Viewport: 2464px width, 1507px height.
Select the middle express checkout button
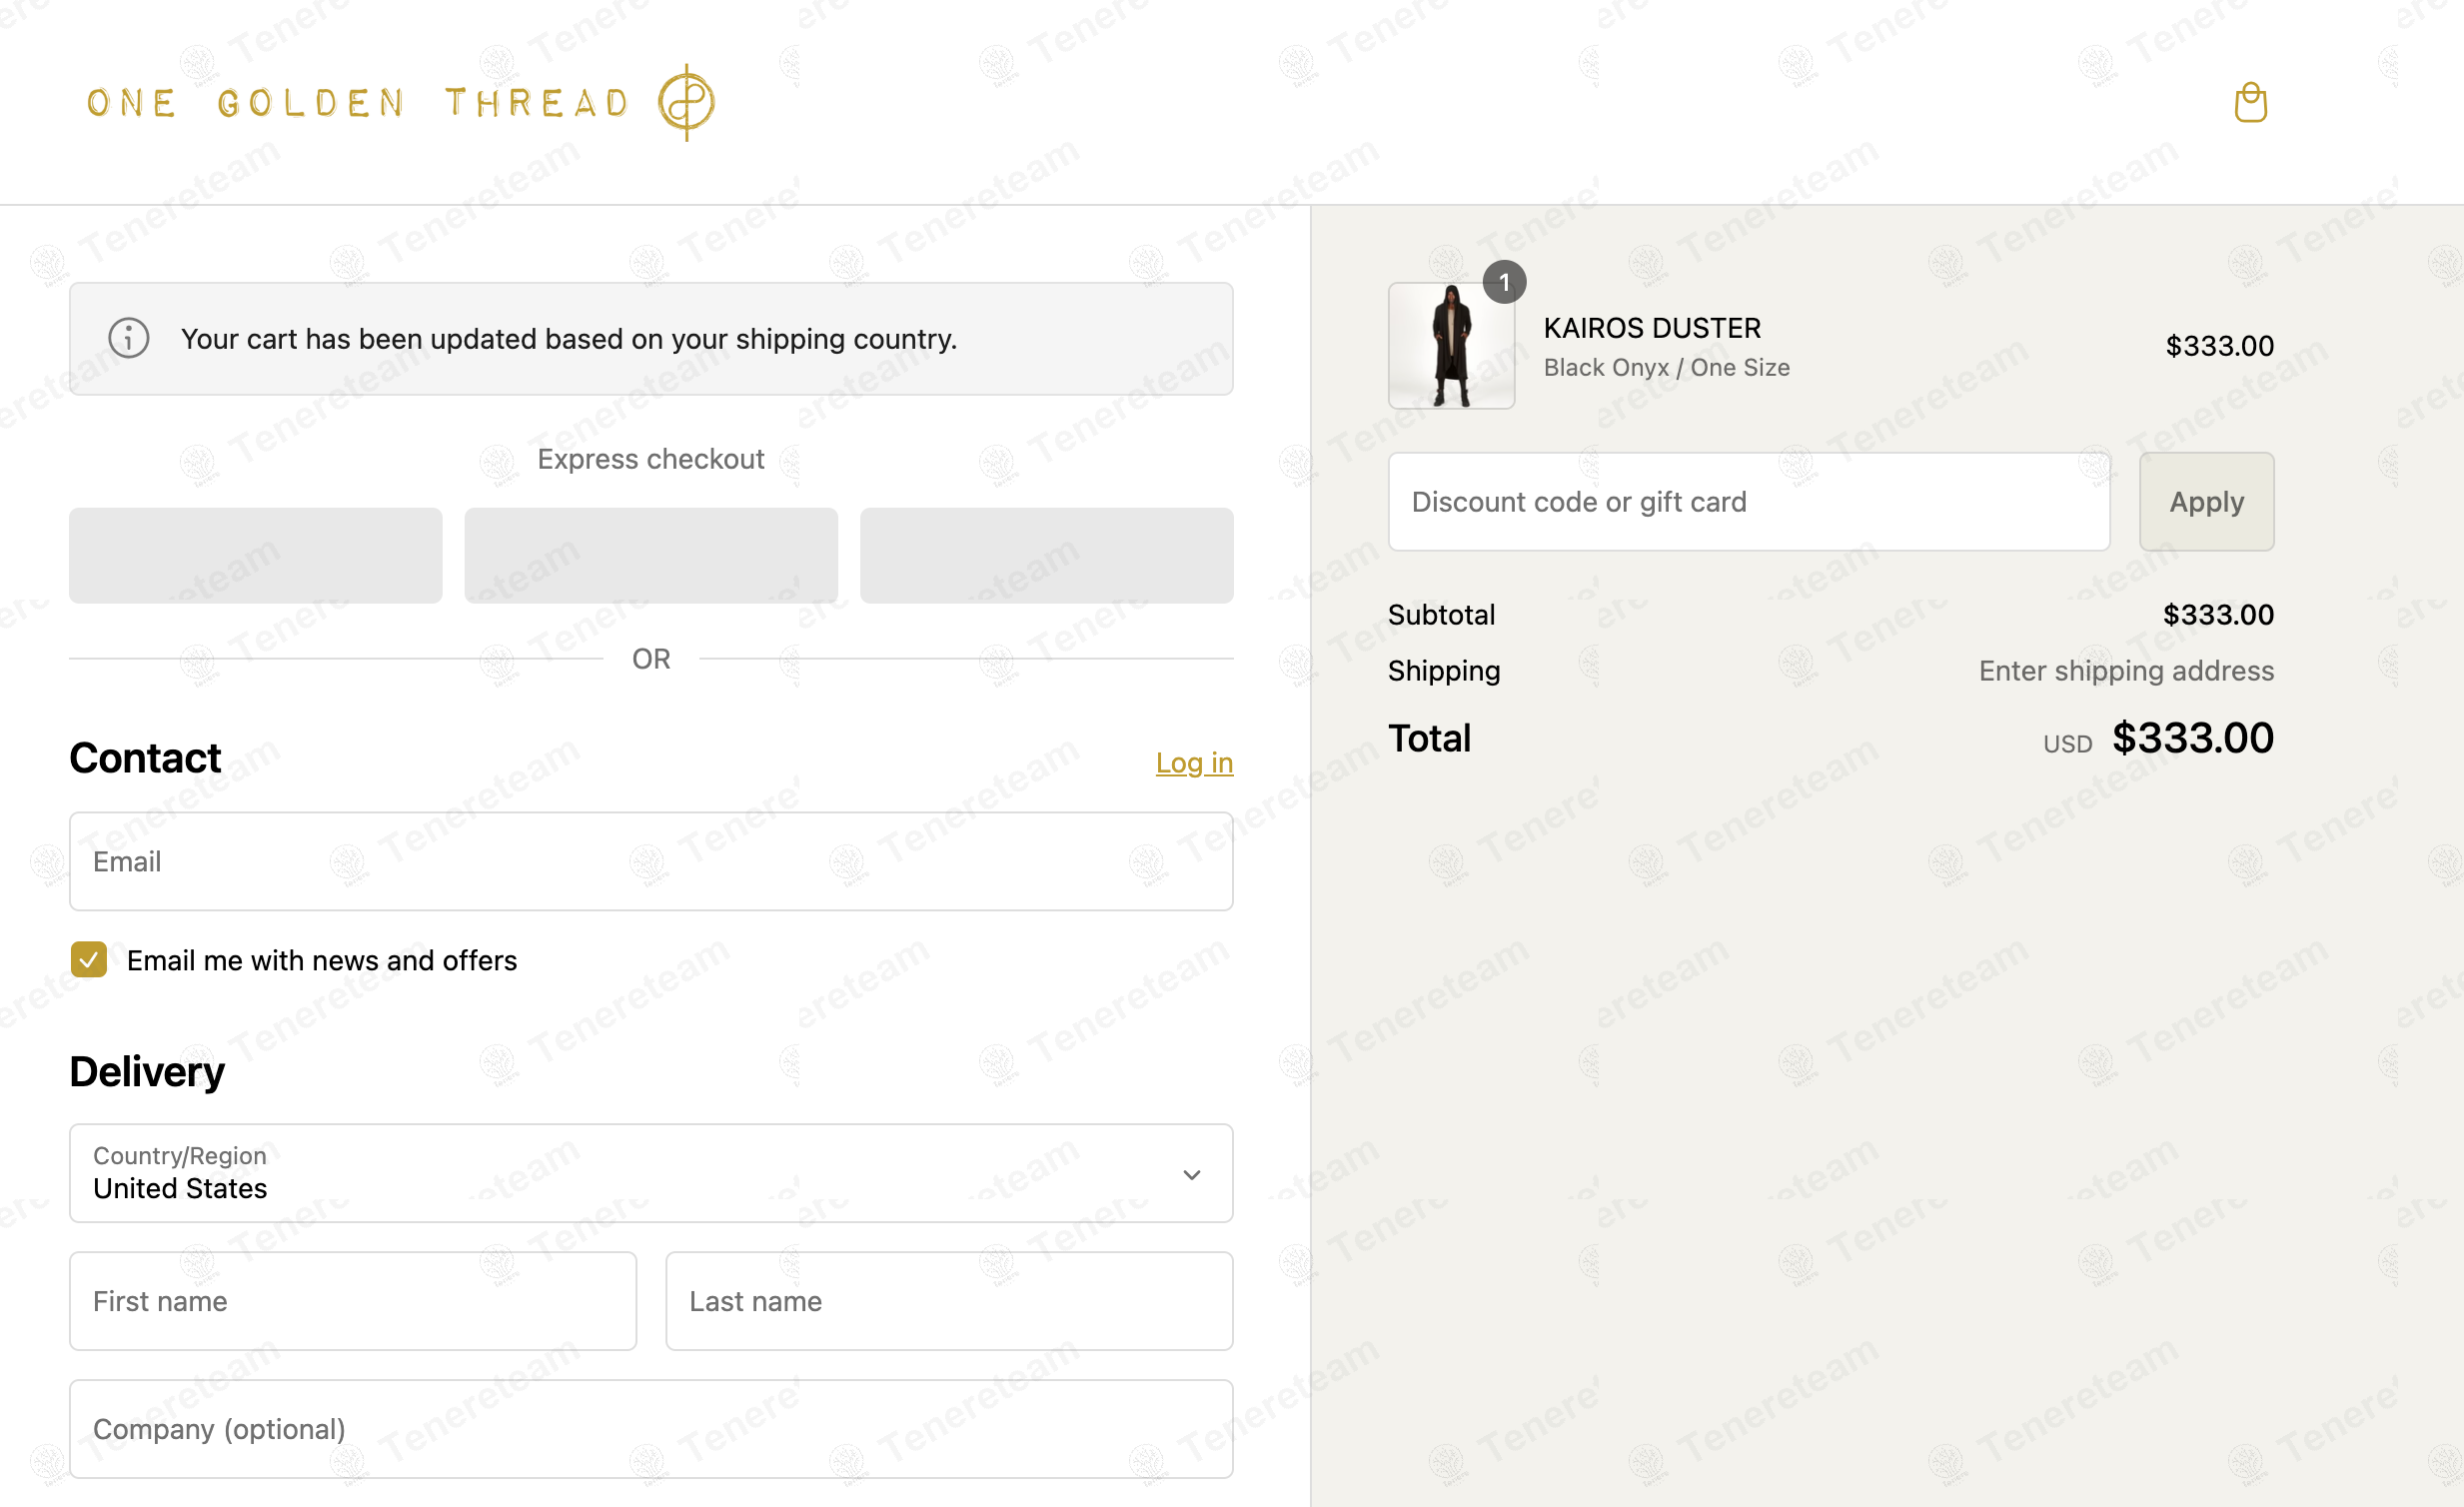pos(651,555)
